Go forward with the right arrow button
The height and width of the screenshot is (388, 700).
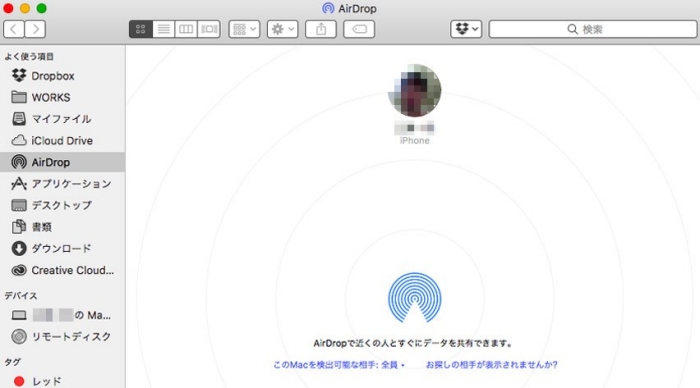click(35, 29)
